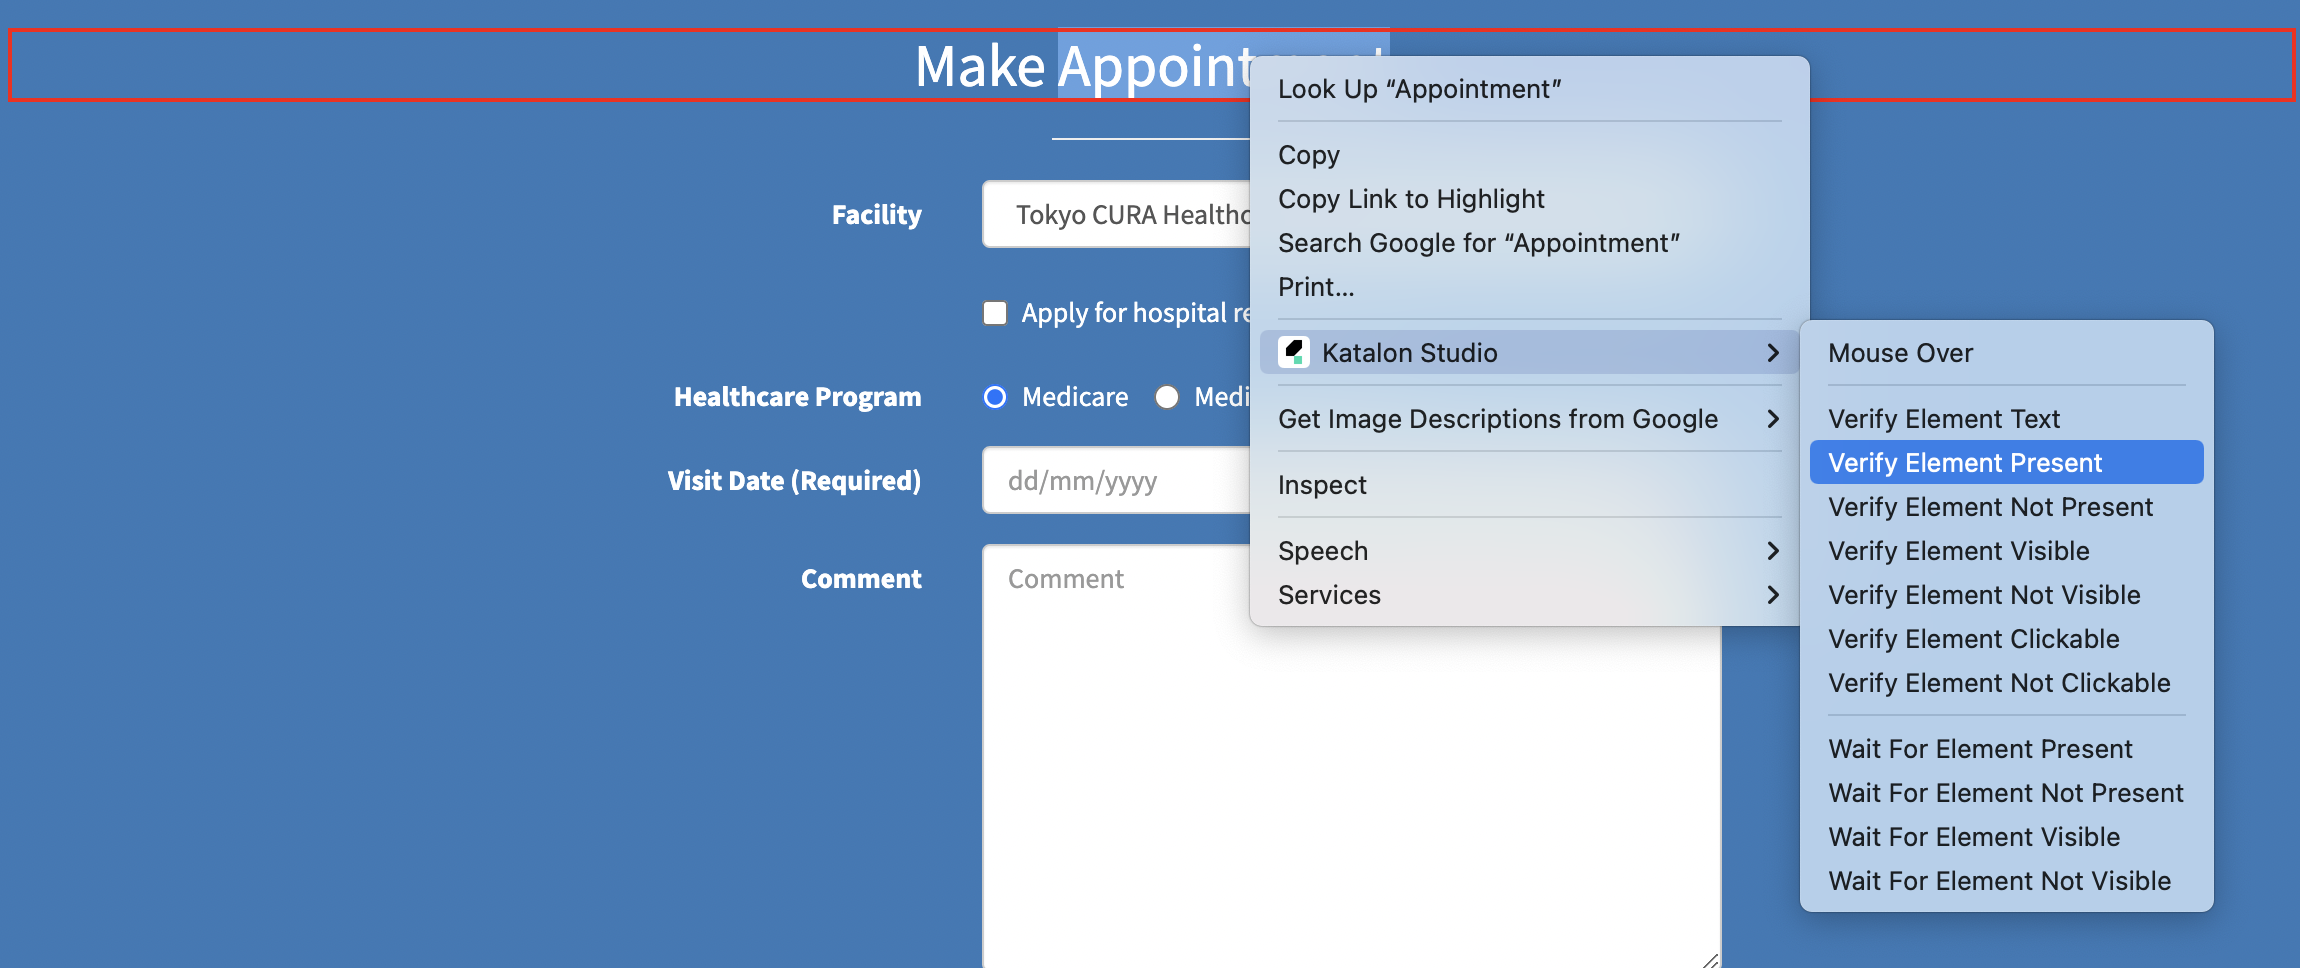
Task: Click the Inspect menu entry
Action: pos(1322,485)
